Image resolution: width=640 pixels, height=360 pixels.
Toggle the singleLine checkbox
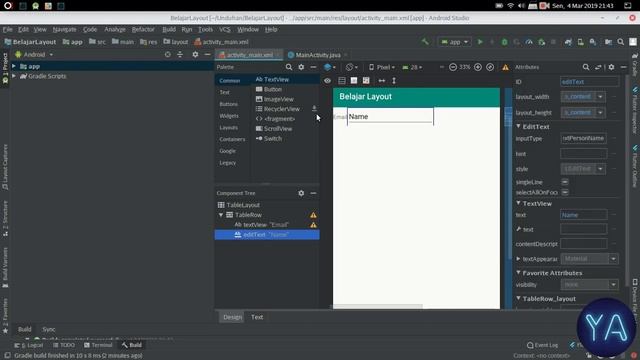(x=565, y=182)
